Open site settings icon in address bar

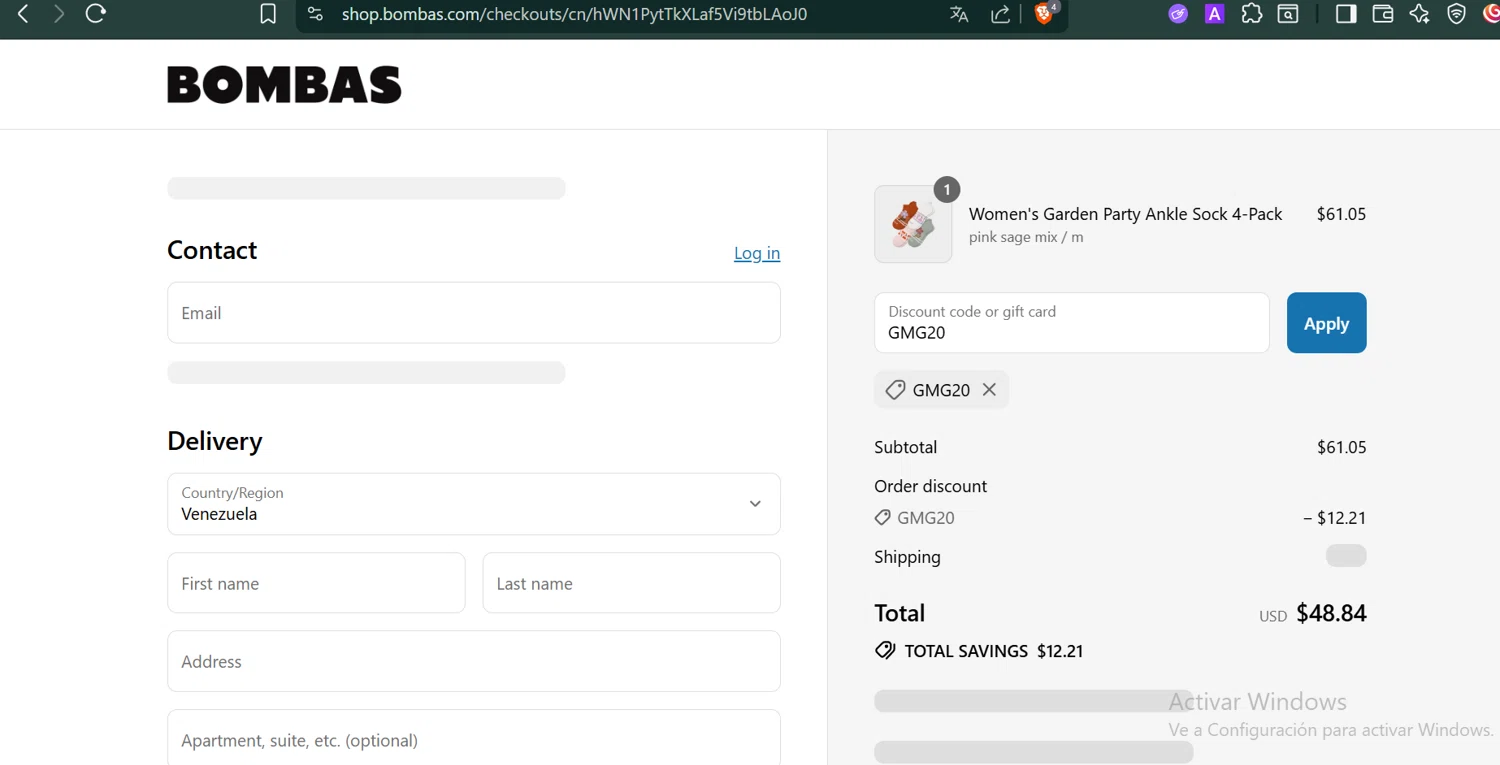click(316, 14)
